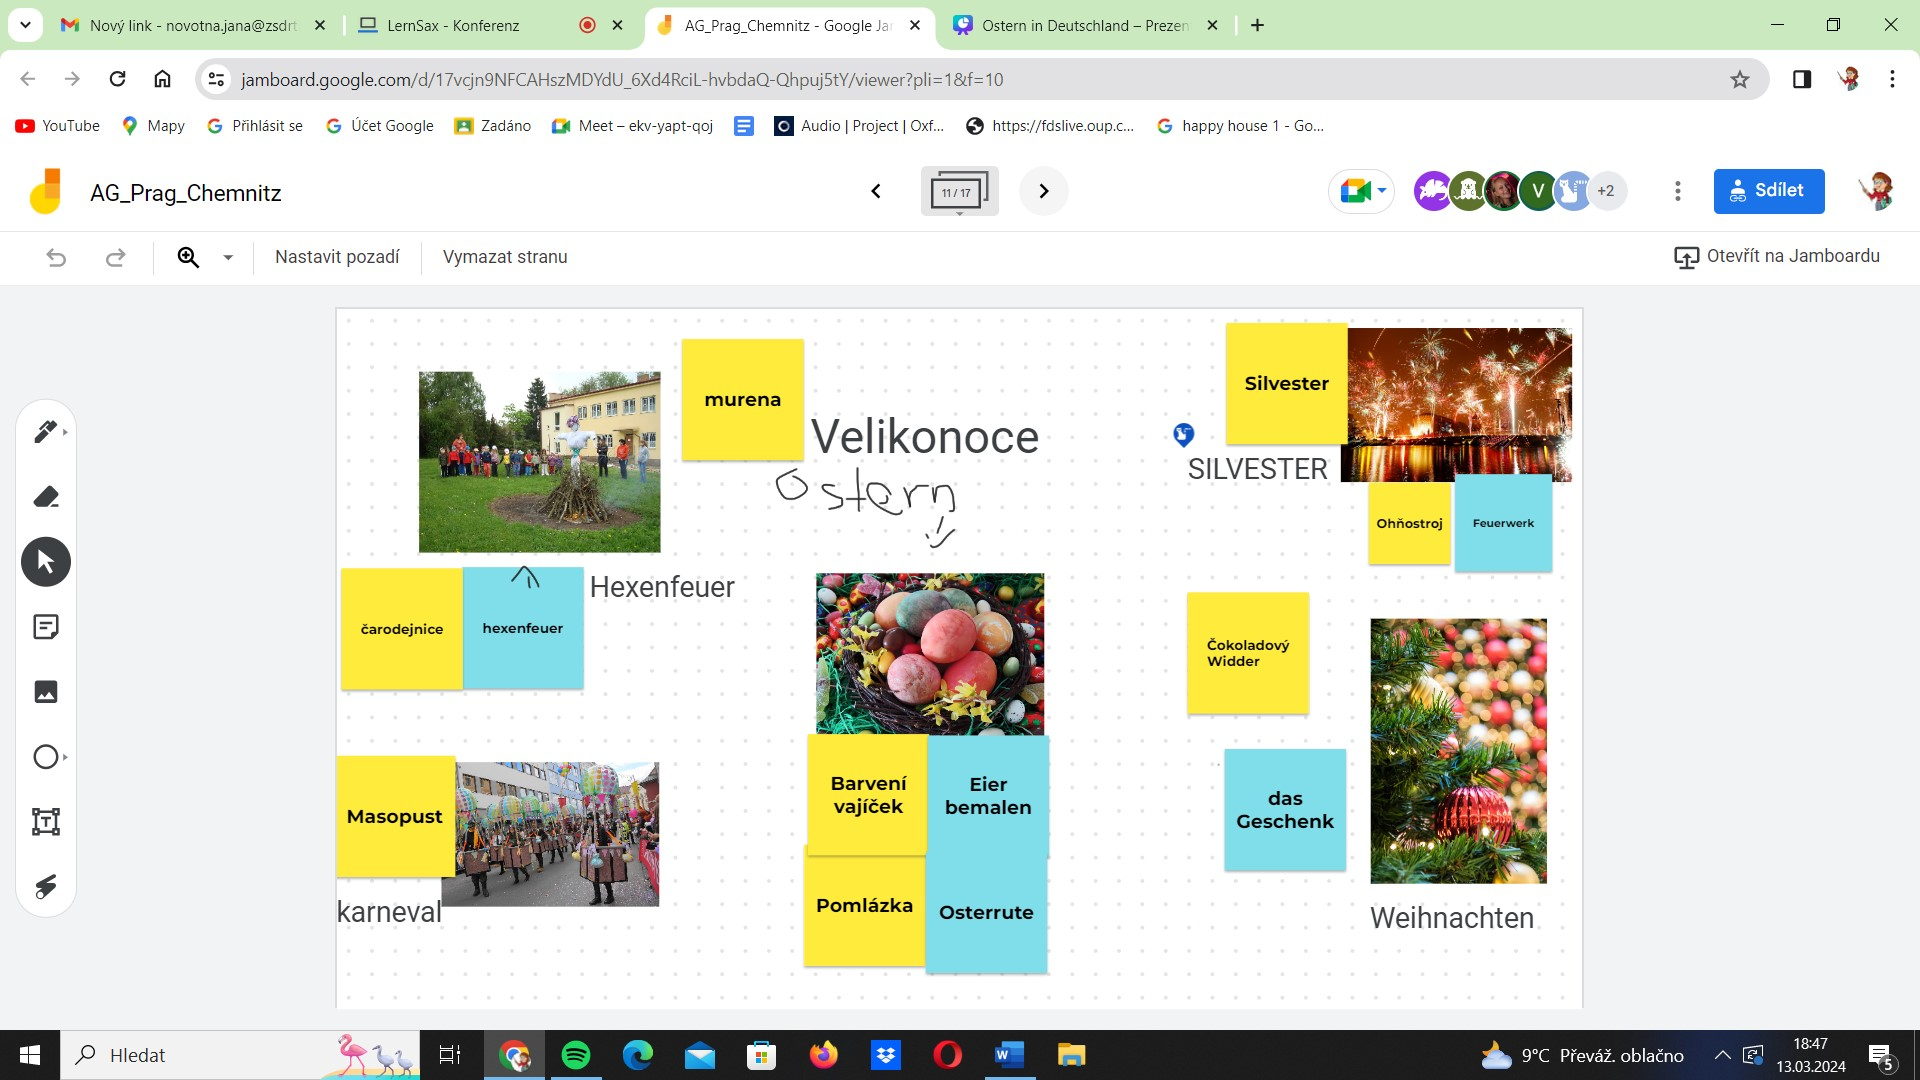Select the Easter eggs basket image

point(930,654)
